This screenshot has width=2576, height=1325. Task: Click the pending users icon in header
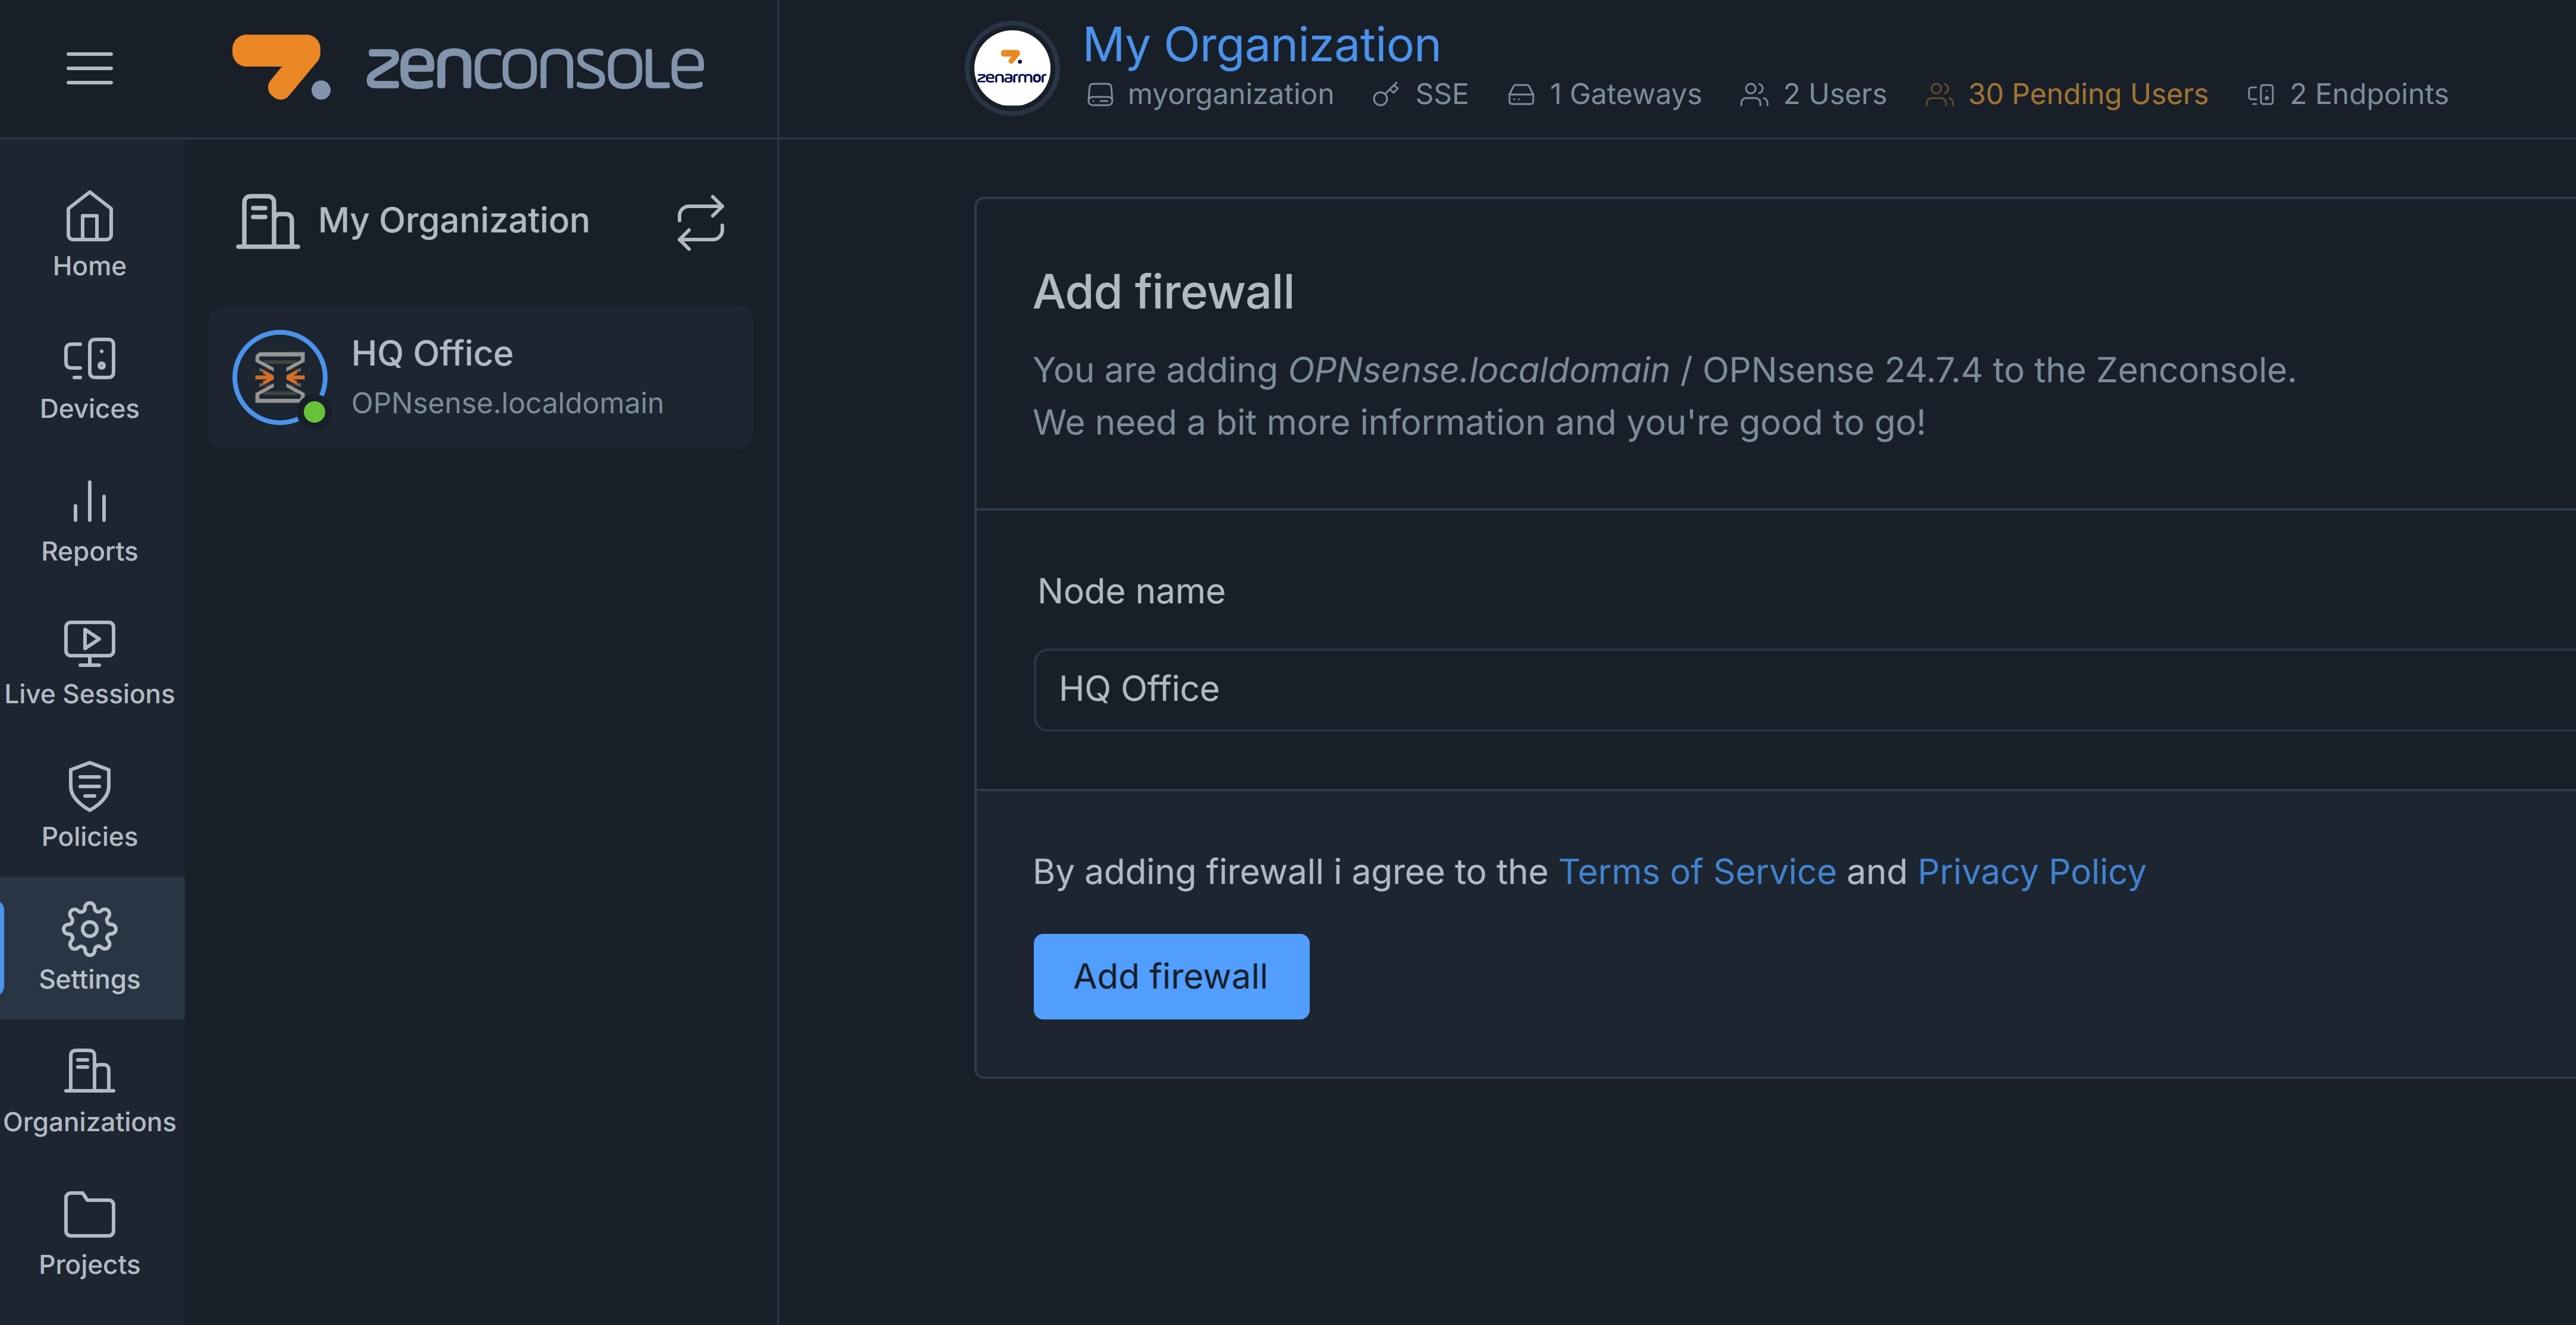pos(1939,95)
